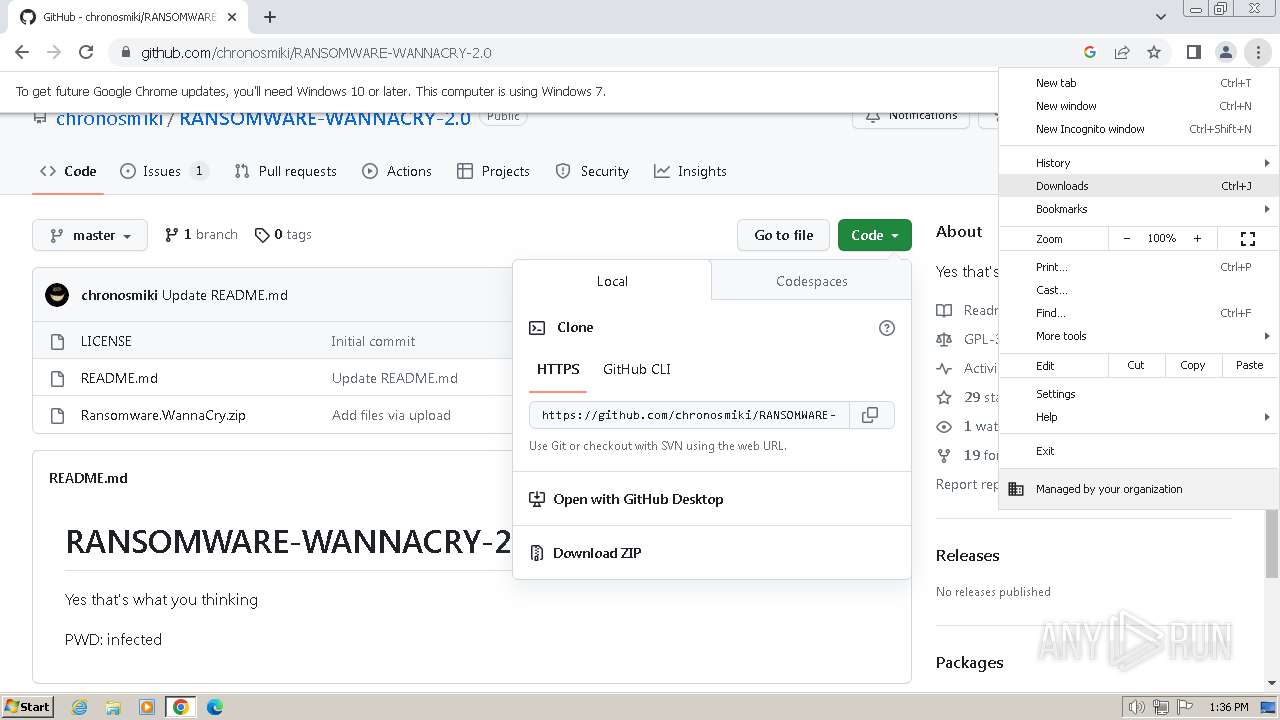1280x720 pixels.
Task: Expand the History submenu
Action: (x=1138, y=163)
